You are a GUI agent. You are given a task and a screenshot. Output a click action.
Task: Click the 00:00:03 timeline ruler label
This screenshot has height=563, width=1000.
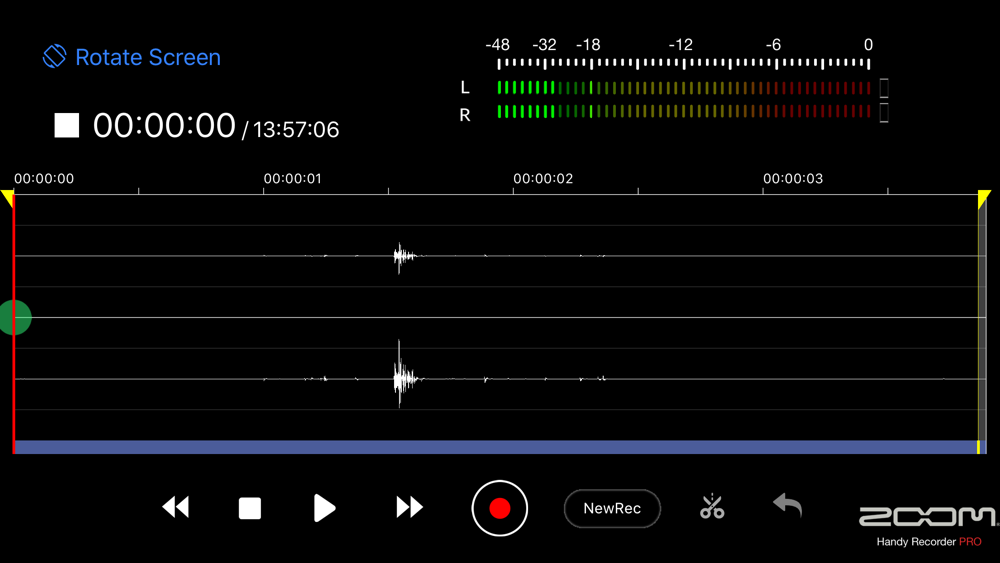(x=793, y=179)
